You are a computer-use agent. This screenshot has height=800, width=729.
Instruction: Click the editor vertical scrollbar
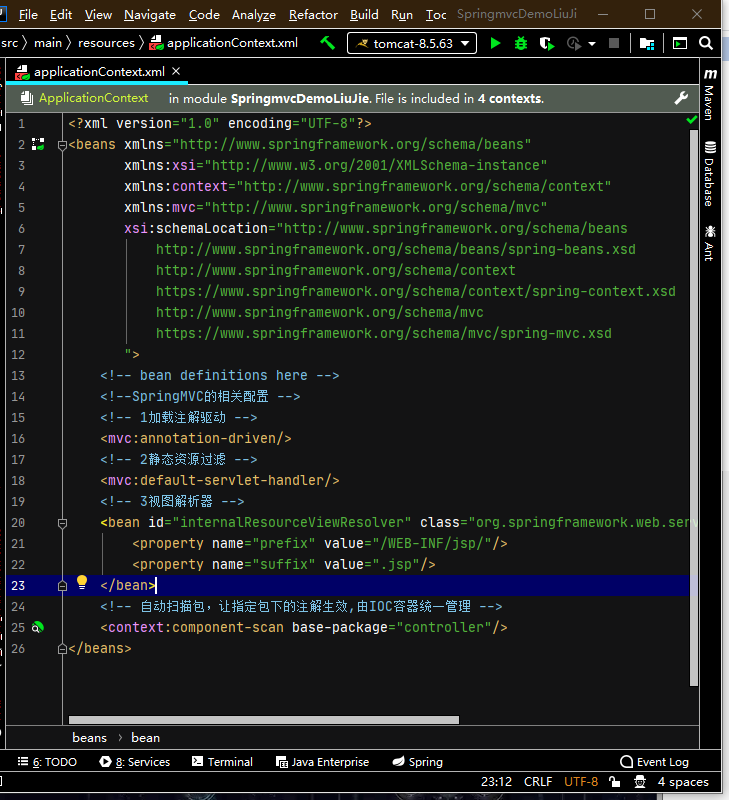click(693, 408)
